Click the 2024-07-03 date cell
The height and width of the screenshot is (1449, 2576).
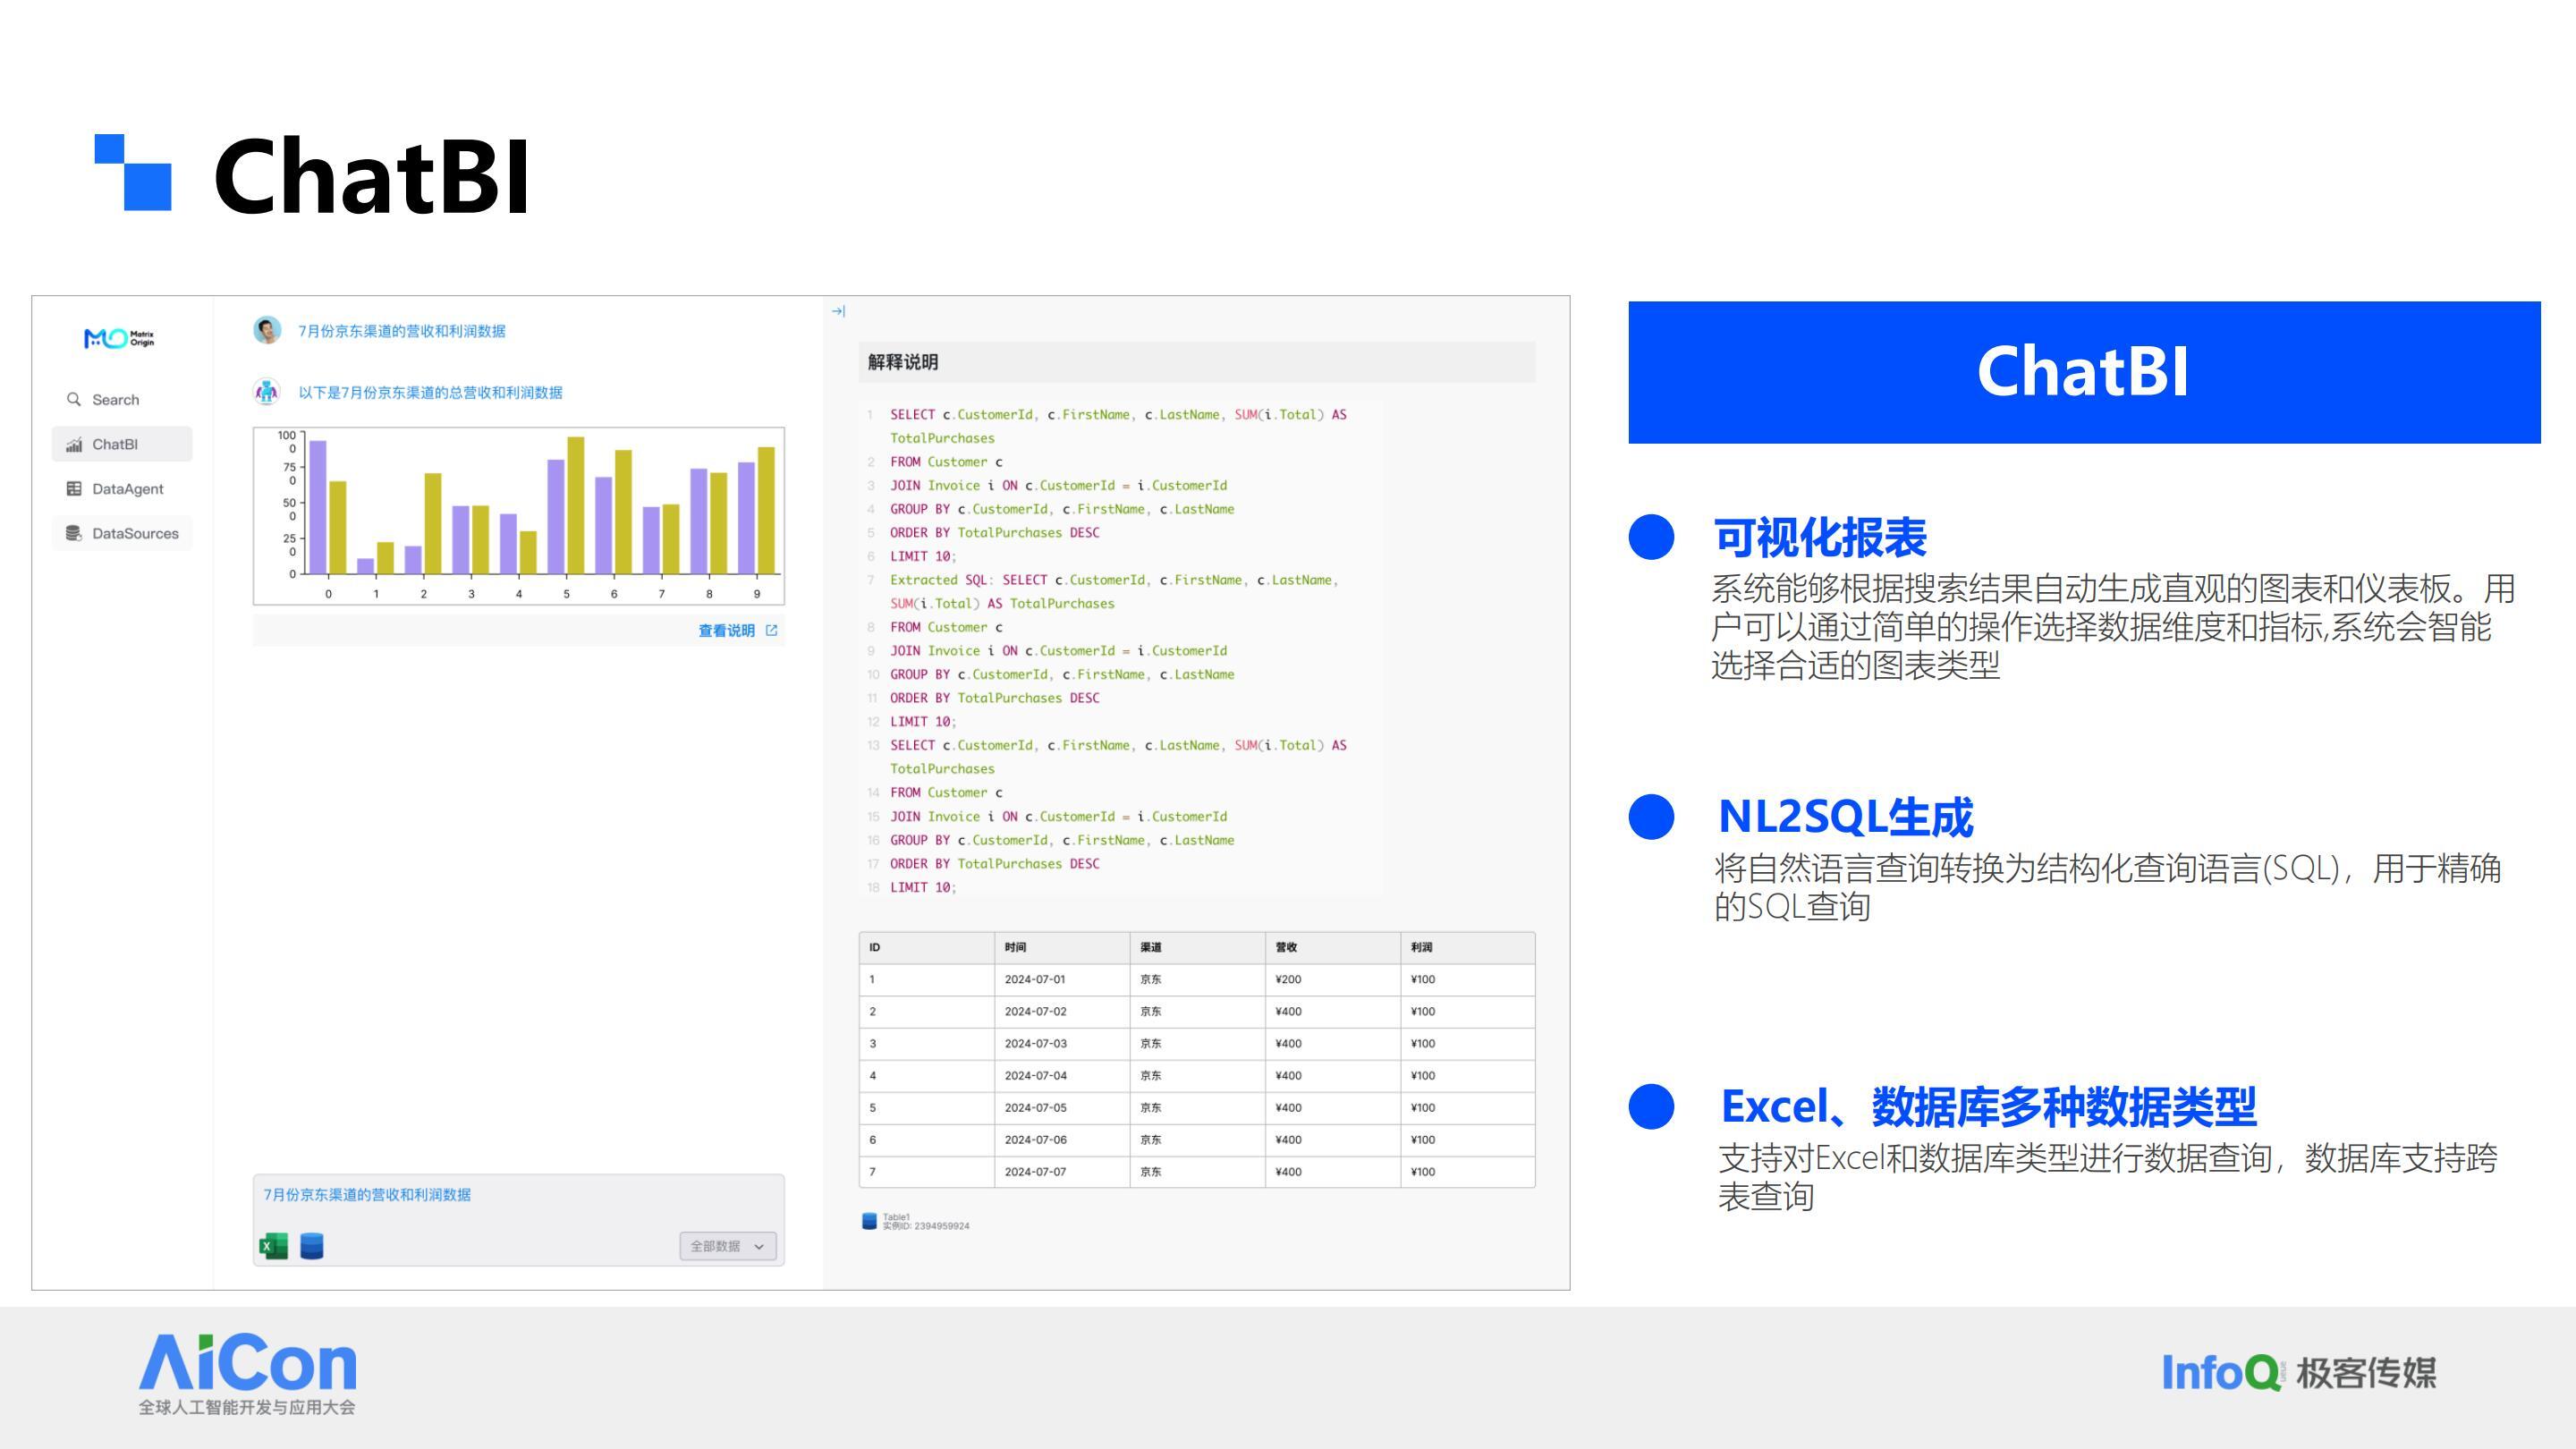point(1062,1043)
